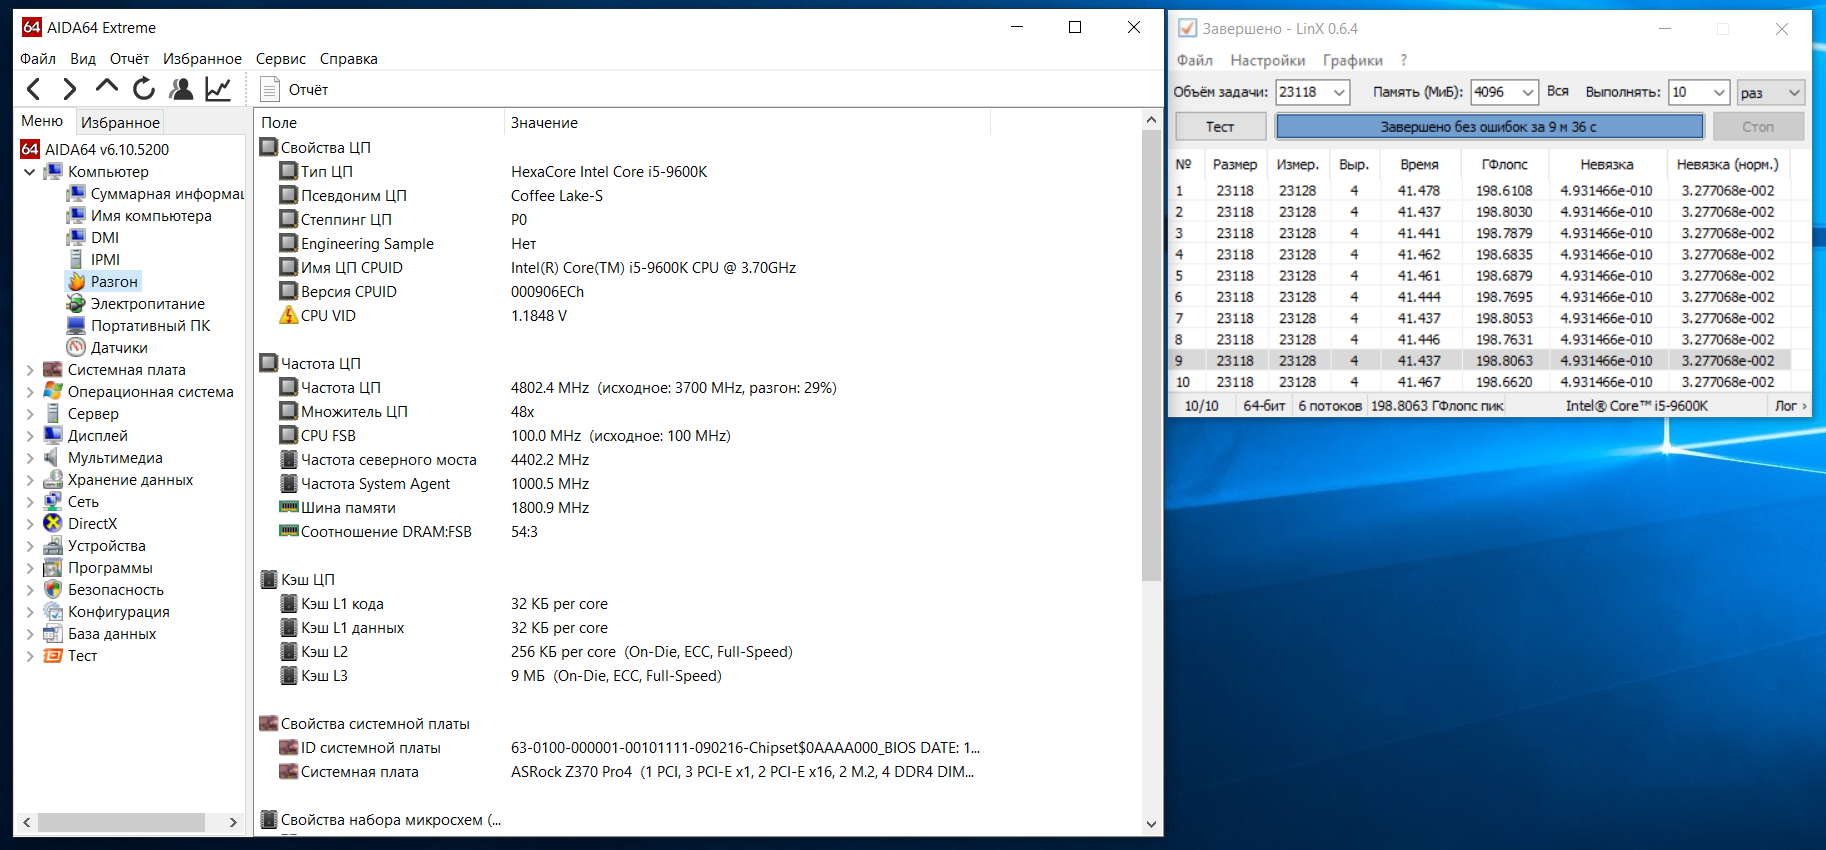Image resolution: width=1826 pixels, height=850 pixels.
Task: Click the Тест benchmark icon in tree
Action: [53, 656]
